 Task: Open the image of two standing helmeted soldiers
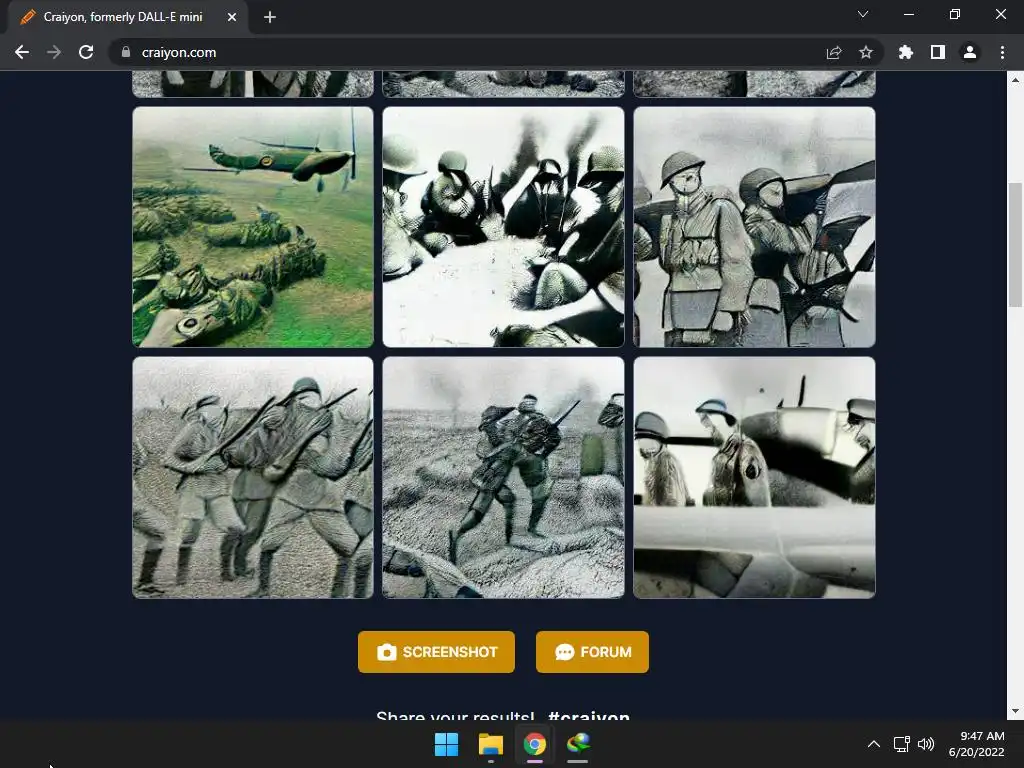tap(754, 227)
